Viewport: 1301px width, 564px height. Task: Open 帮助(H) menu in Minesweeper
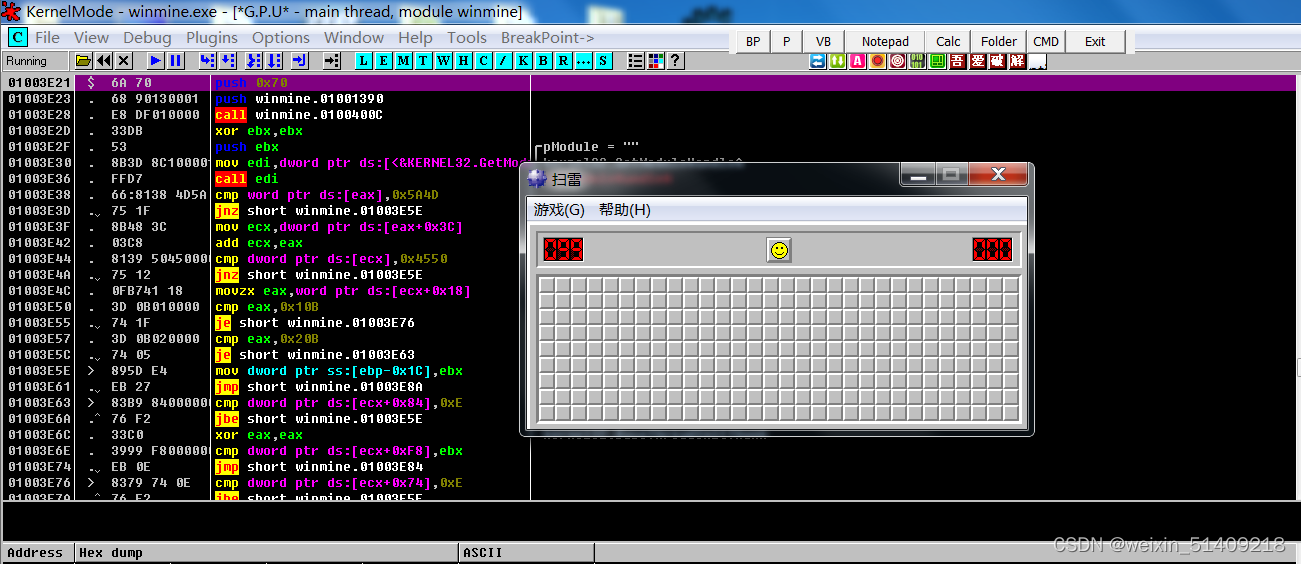[x=624, y=210]
